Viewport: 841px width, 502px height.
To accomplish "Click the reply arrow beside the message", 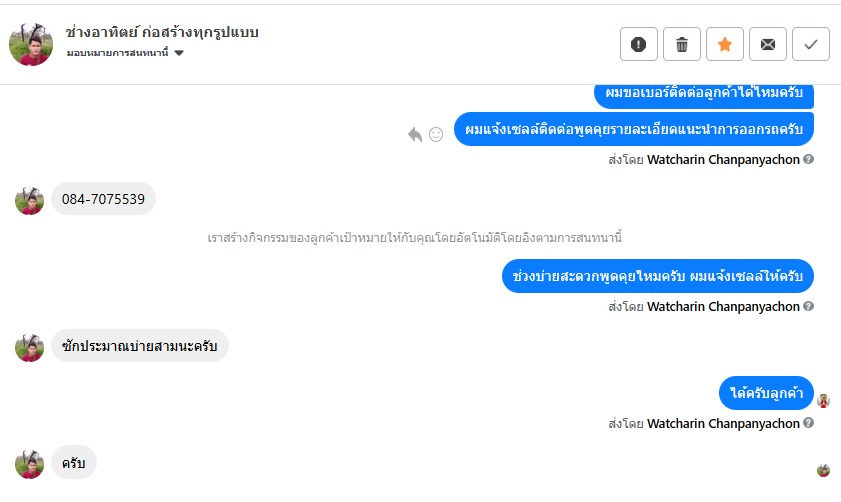I will (x=415, y=134).
